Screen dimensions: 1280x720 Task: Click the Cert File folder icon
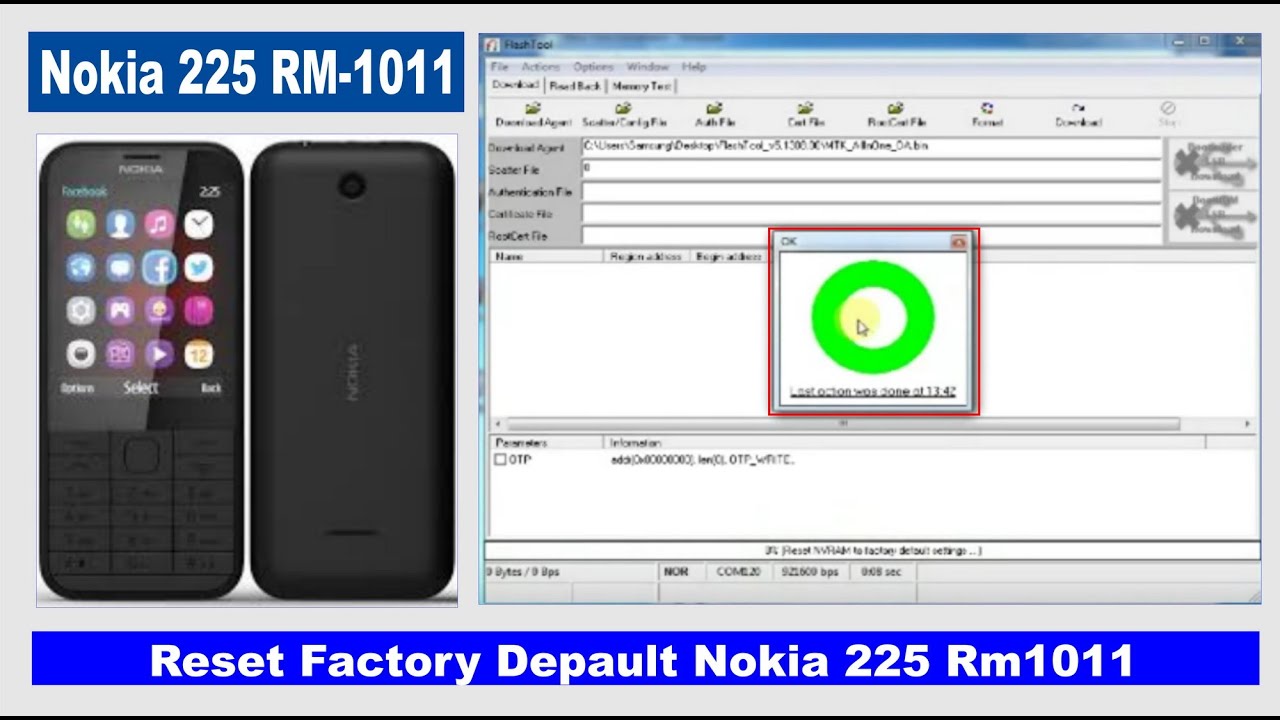(806, 108)
